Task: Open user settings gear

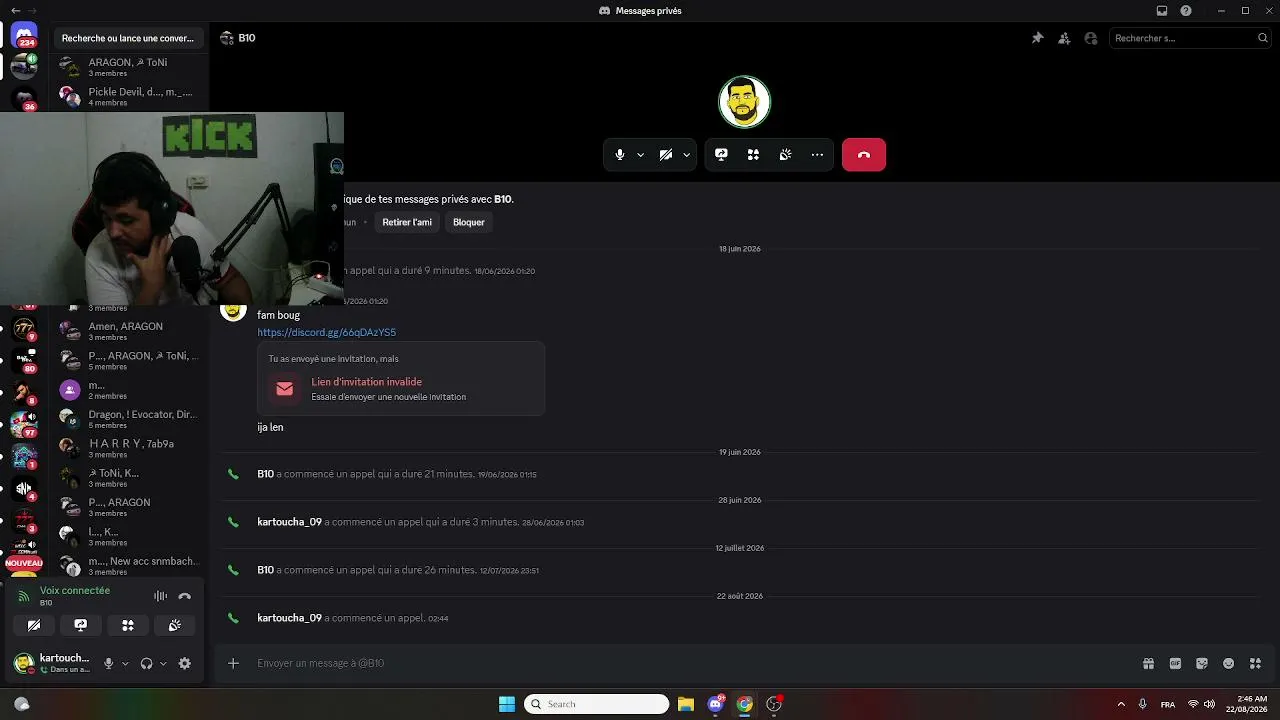Action: click(185, 663)
